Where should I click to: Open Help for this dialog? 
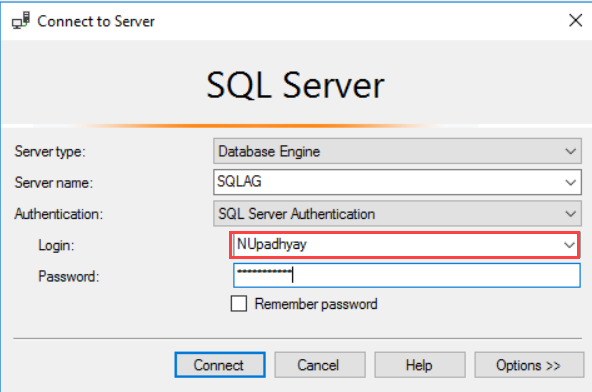(x=419, y=365)
